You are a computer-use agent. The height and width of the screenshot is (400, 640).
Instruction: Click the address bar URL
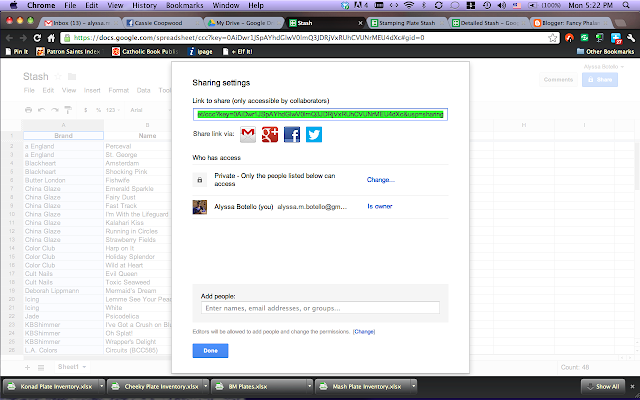pyautogui.click(x=249, y=38)
